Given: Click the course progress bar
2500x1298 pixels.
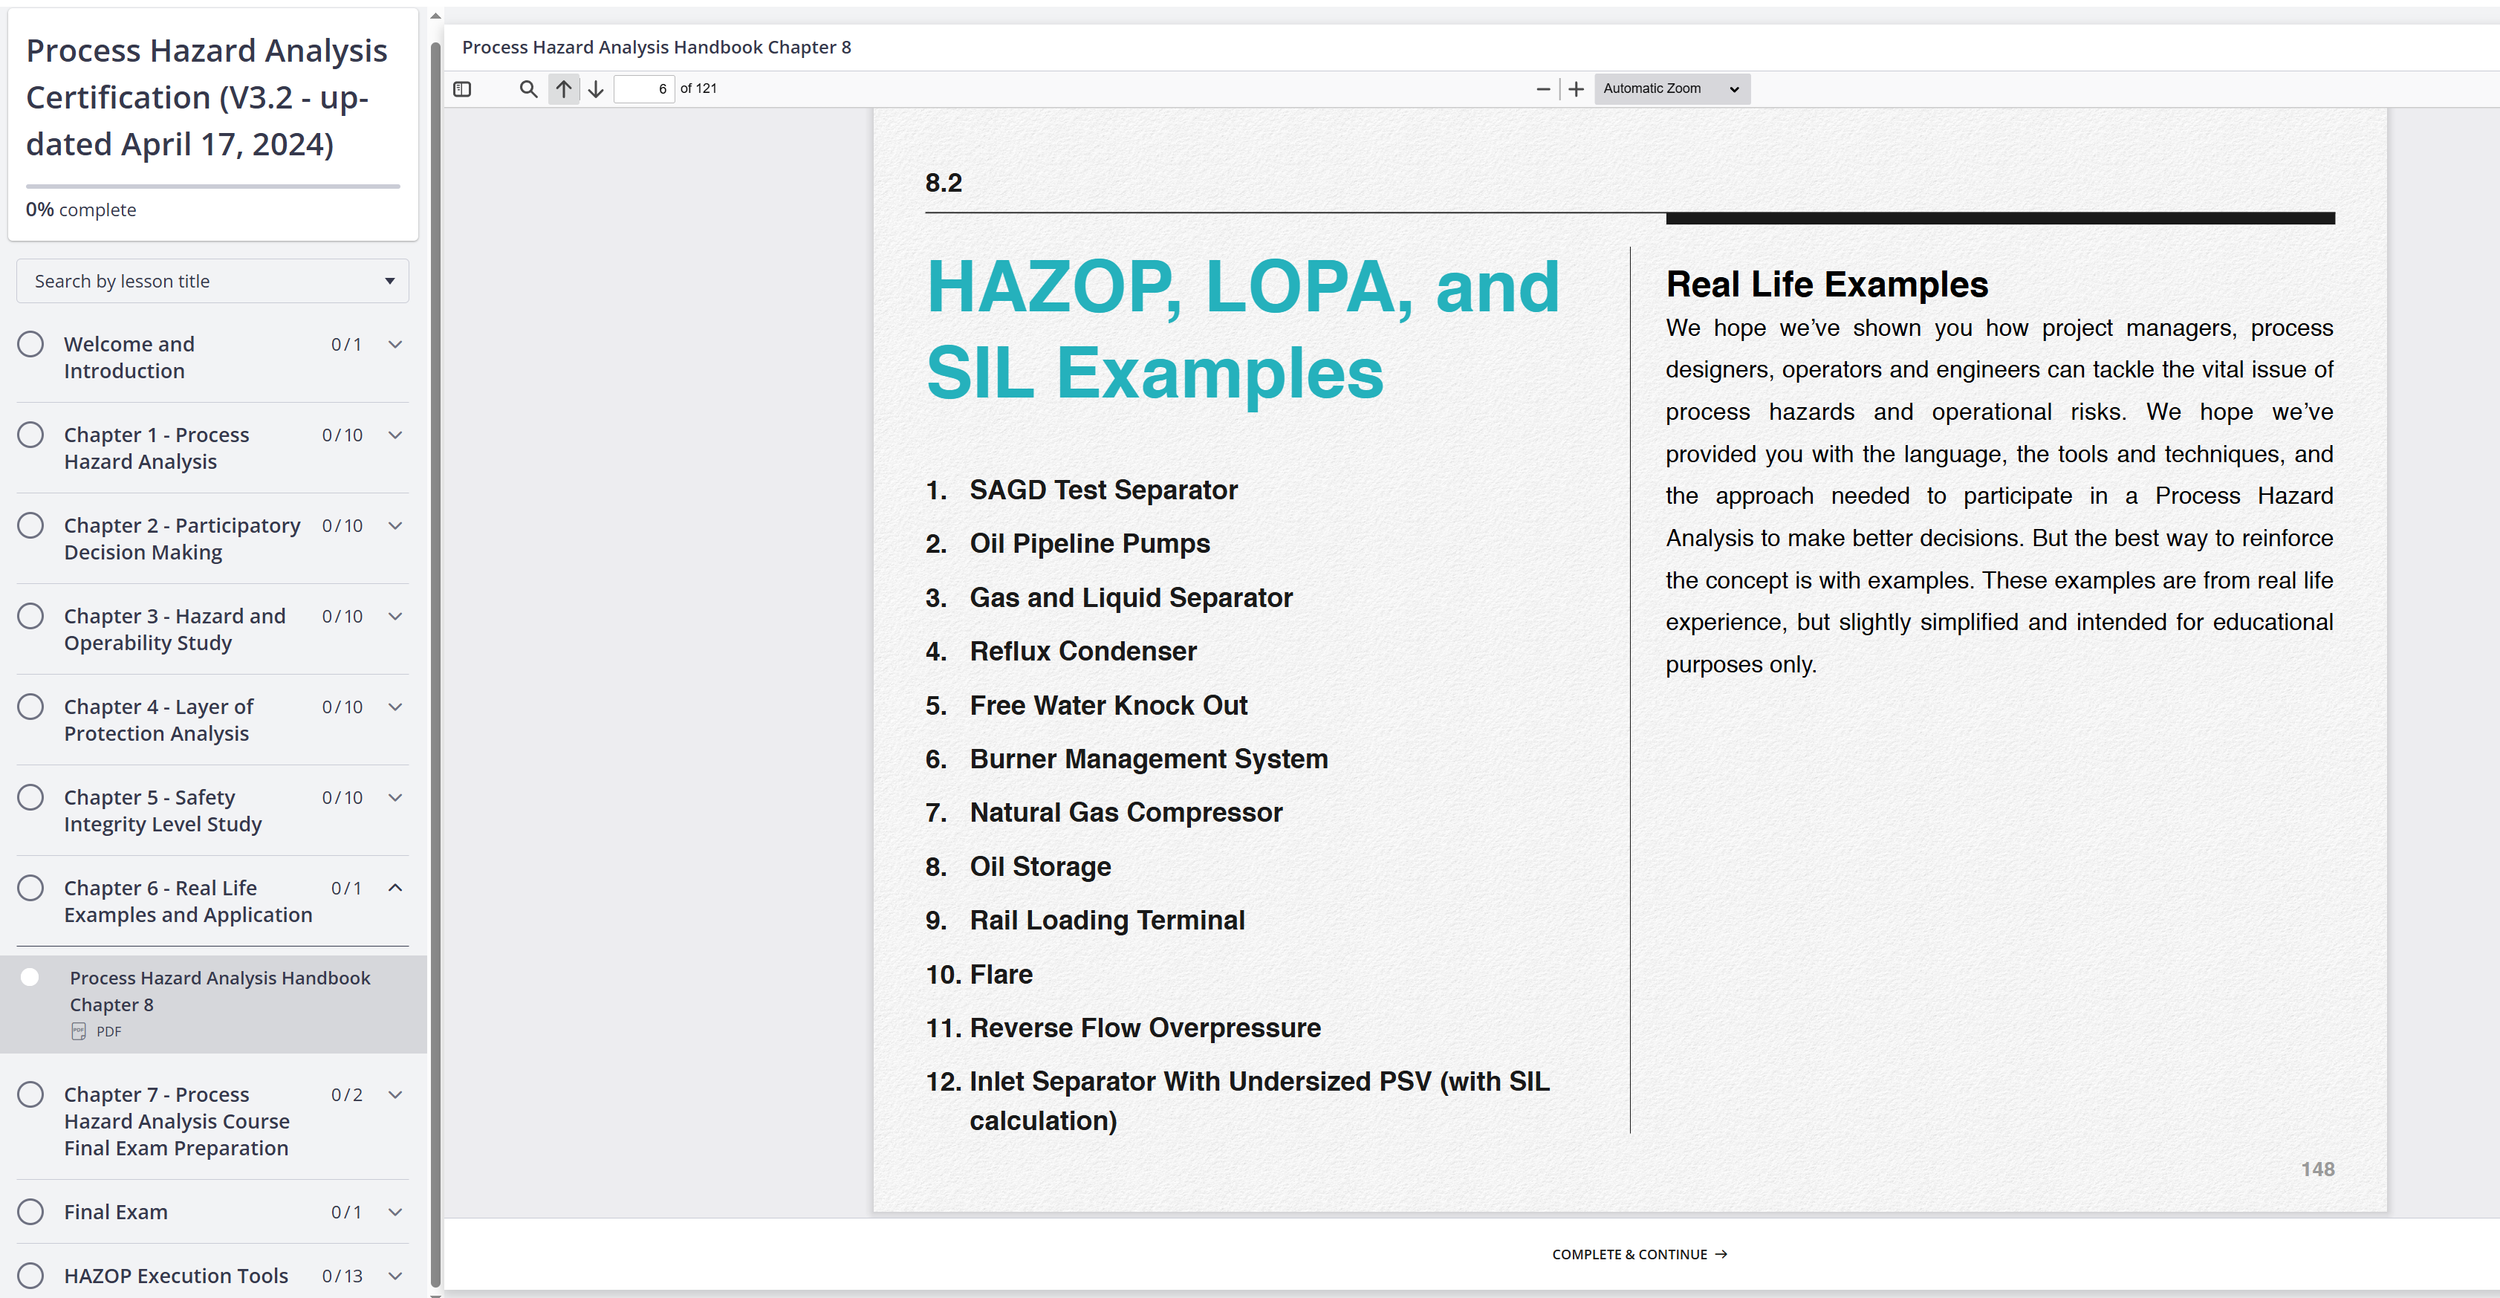Looking at the screenshot, I should tap(213, 186).
